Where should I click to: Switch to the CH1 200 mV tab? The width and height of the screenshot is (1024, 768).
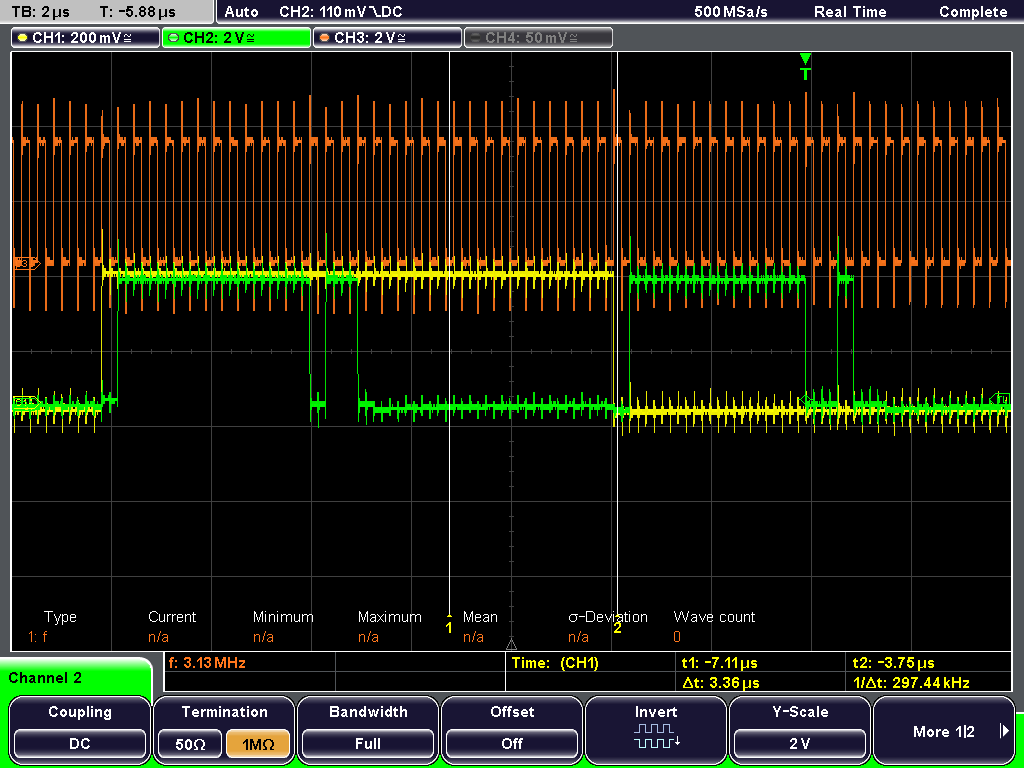[x=85, y=38]
